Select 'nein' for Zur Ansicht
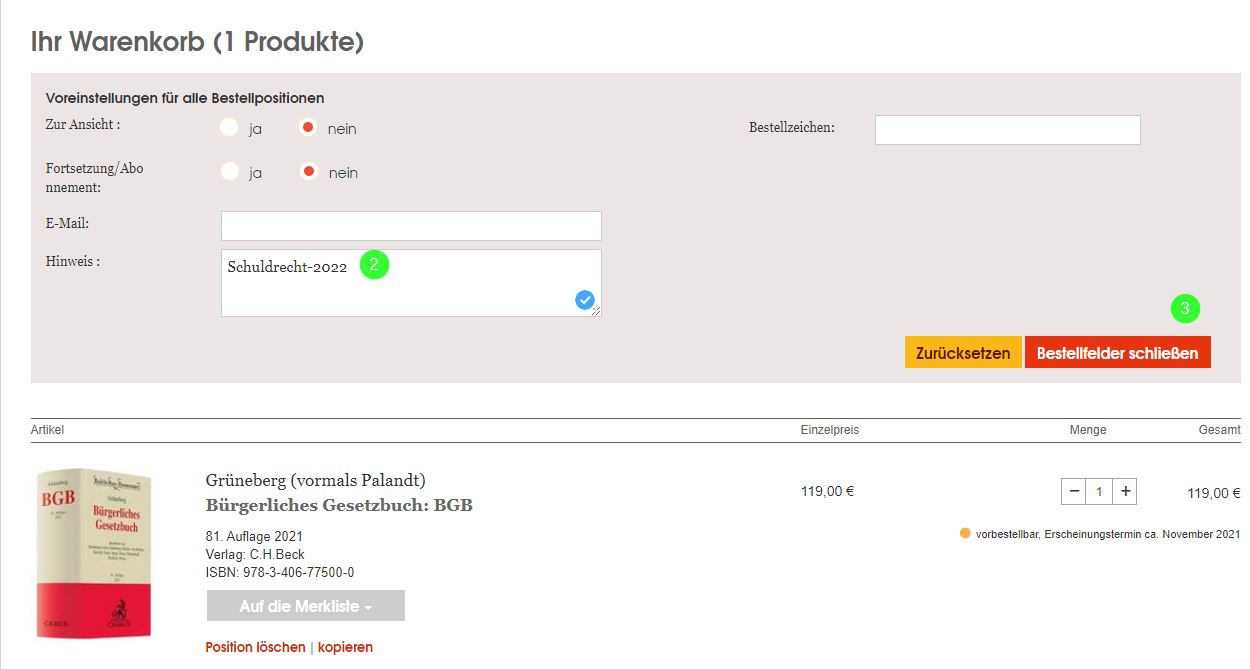Screen dimensions: 1250x669 click(309, 128)
